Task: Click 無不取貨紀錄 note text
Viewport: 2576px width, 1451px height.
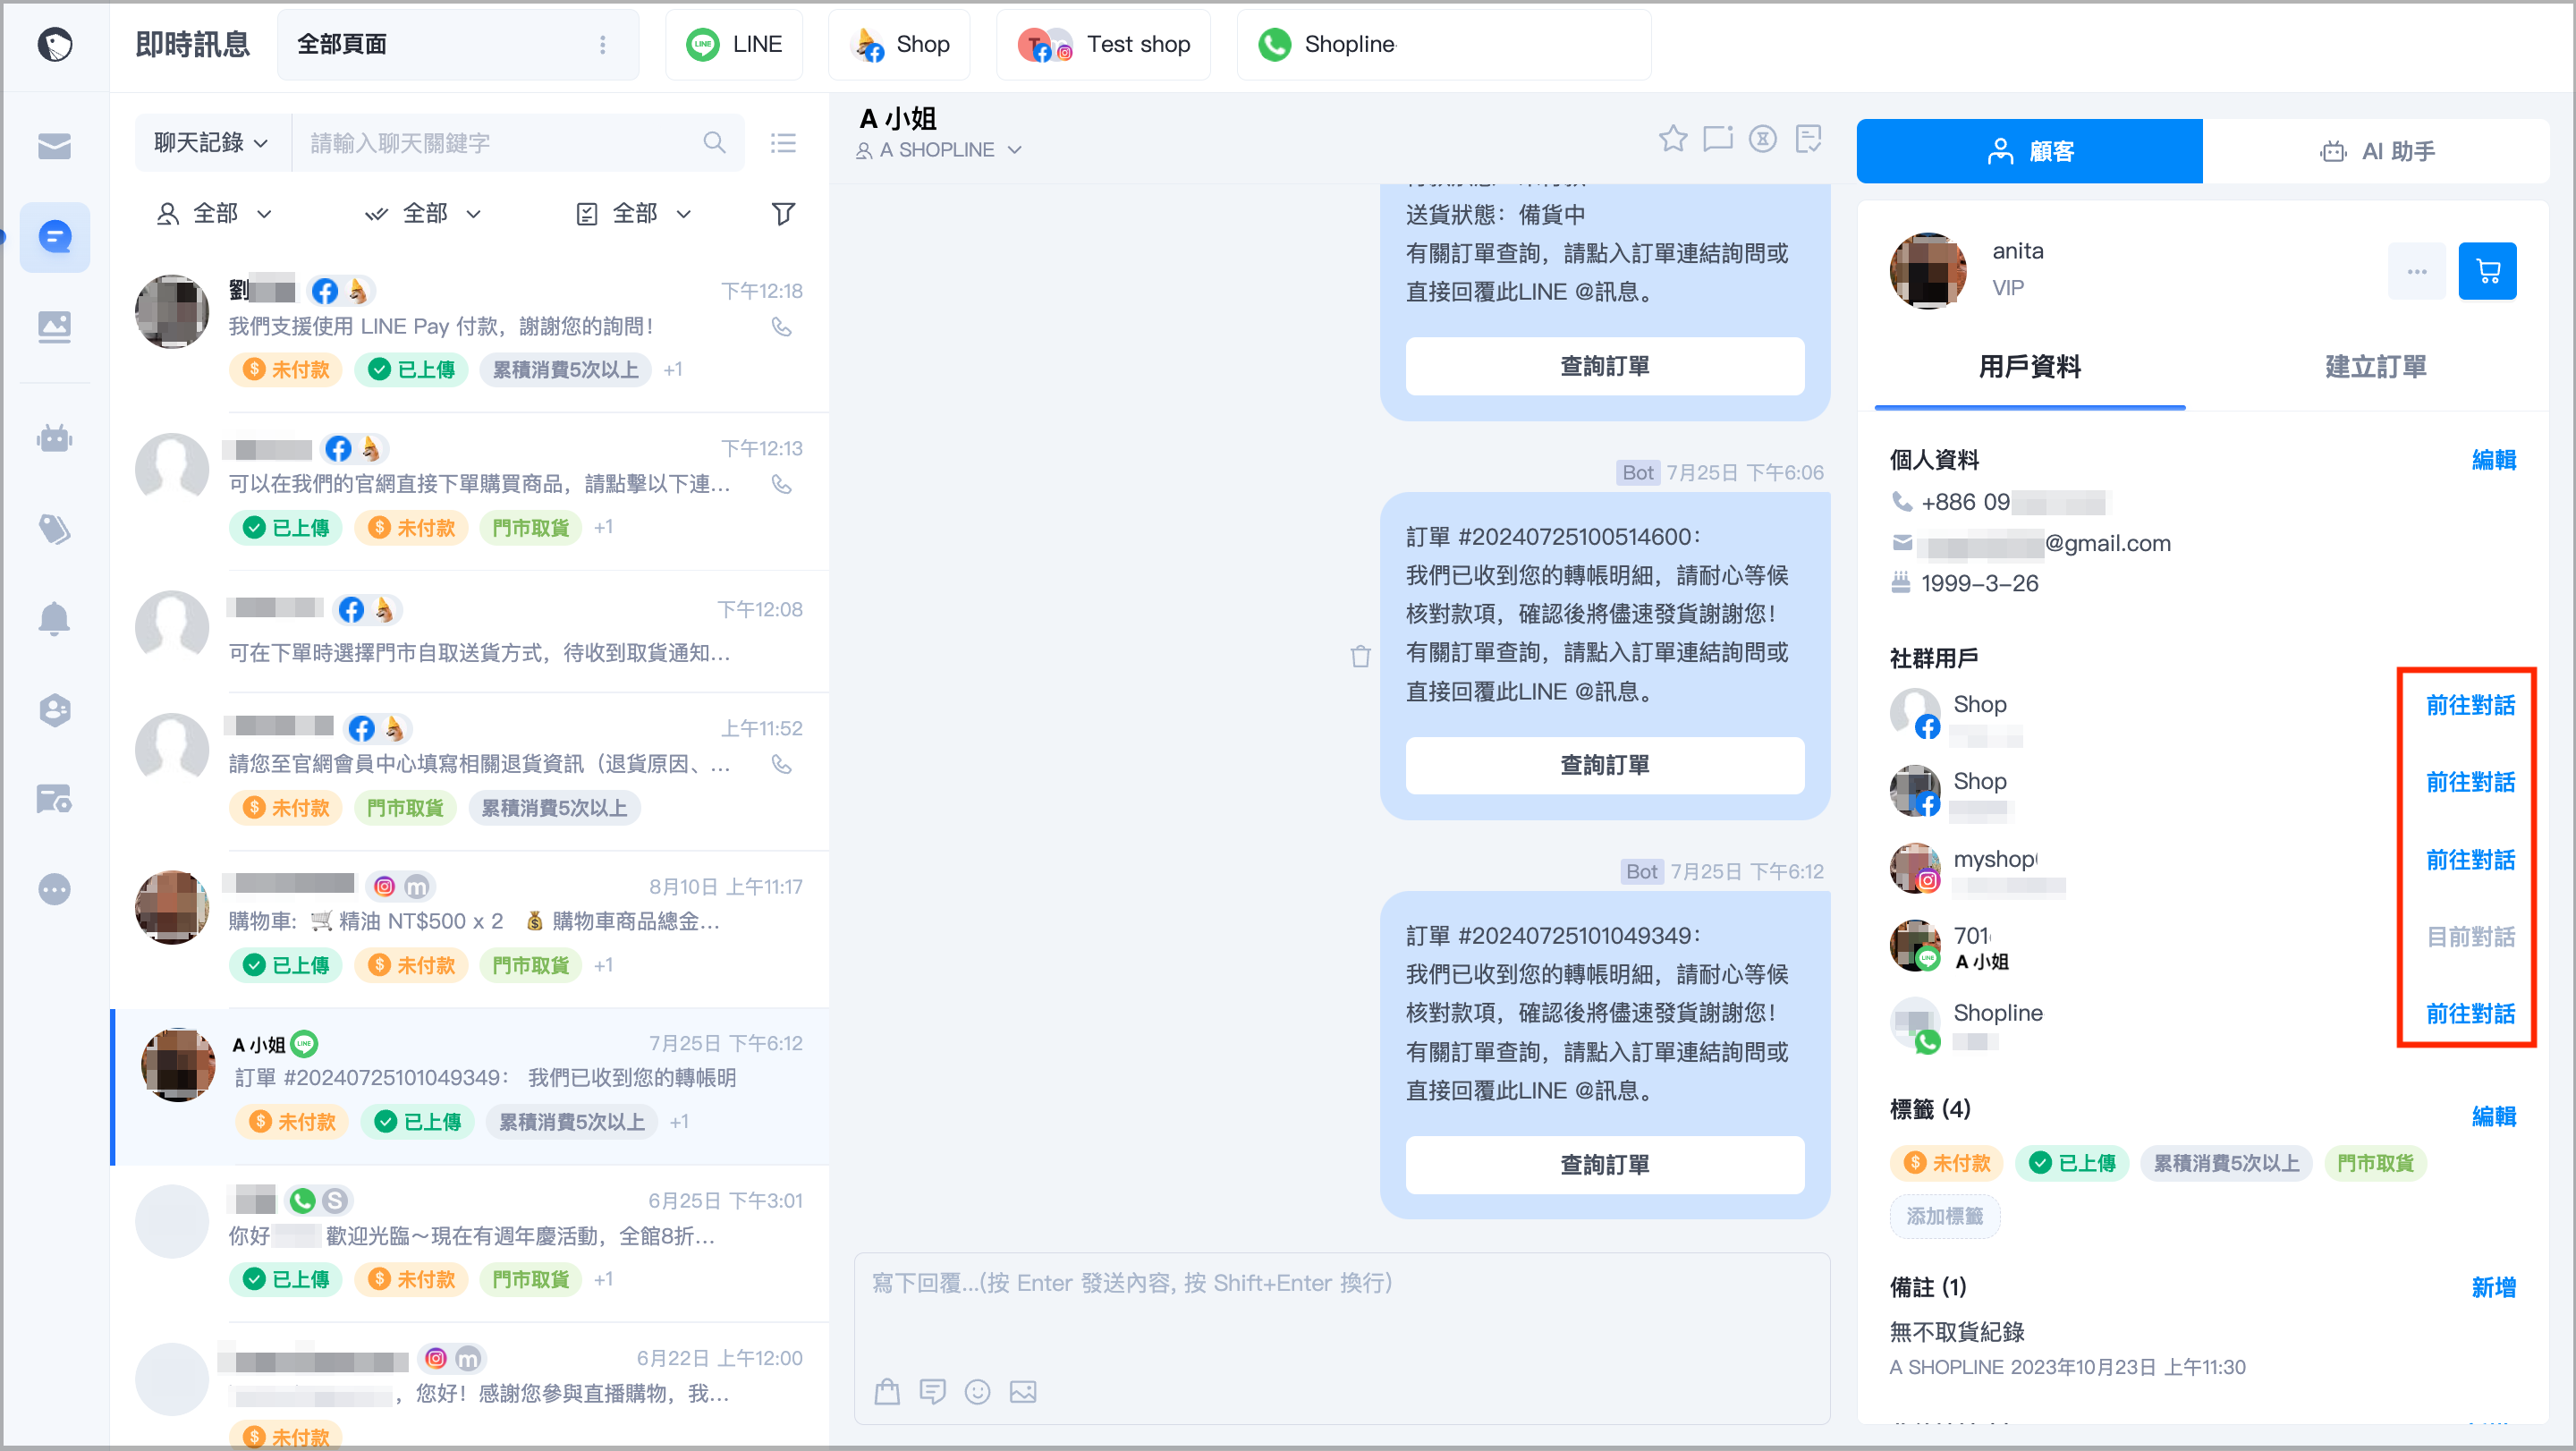Action: pos(1956,1332)
